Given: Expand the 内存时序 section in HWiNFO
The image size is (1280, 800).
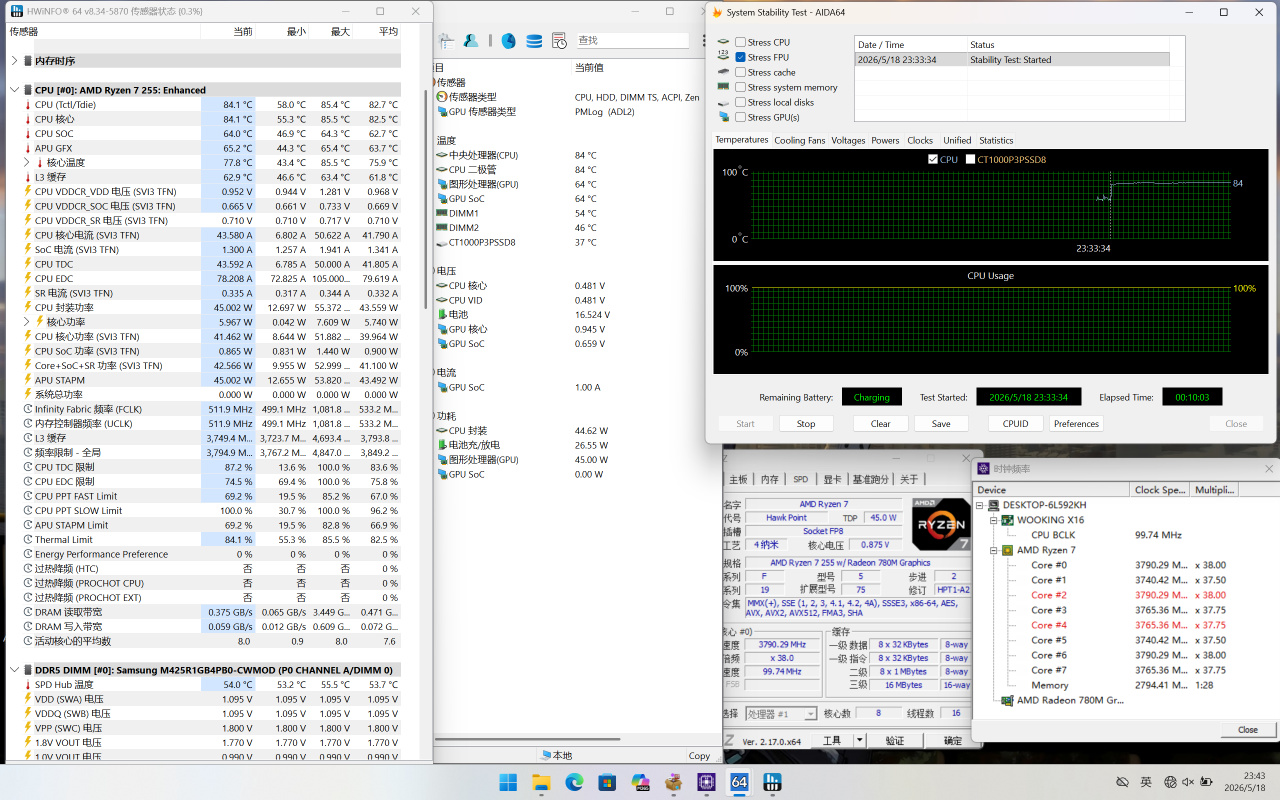Looking at the screenshot, I should coord(14,61).
